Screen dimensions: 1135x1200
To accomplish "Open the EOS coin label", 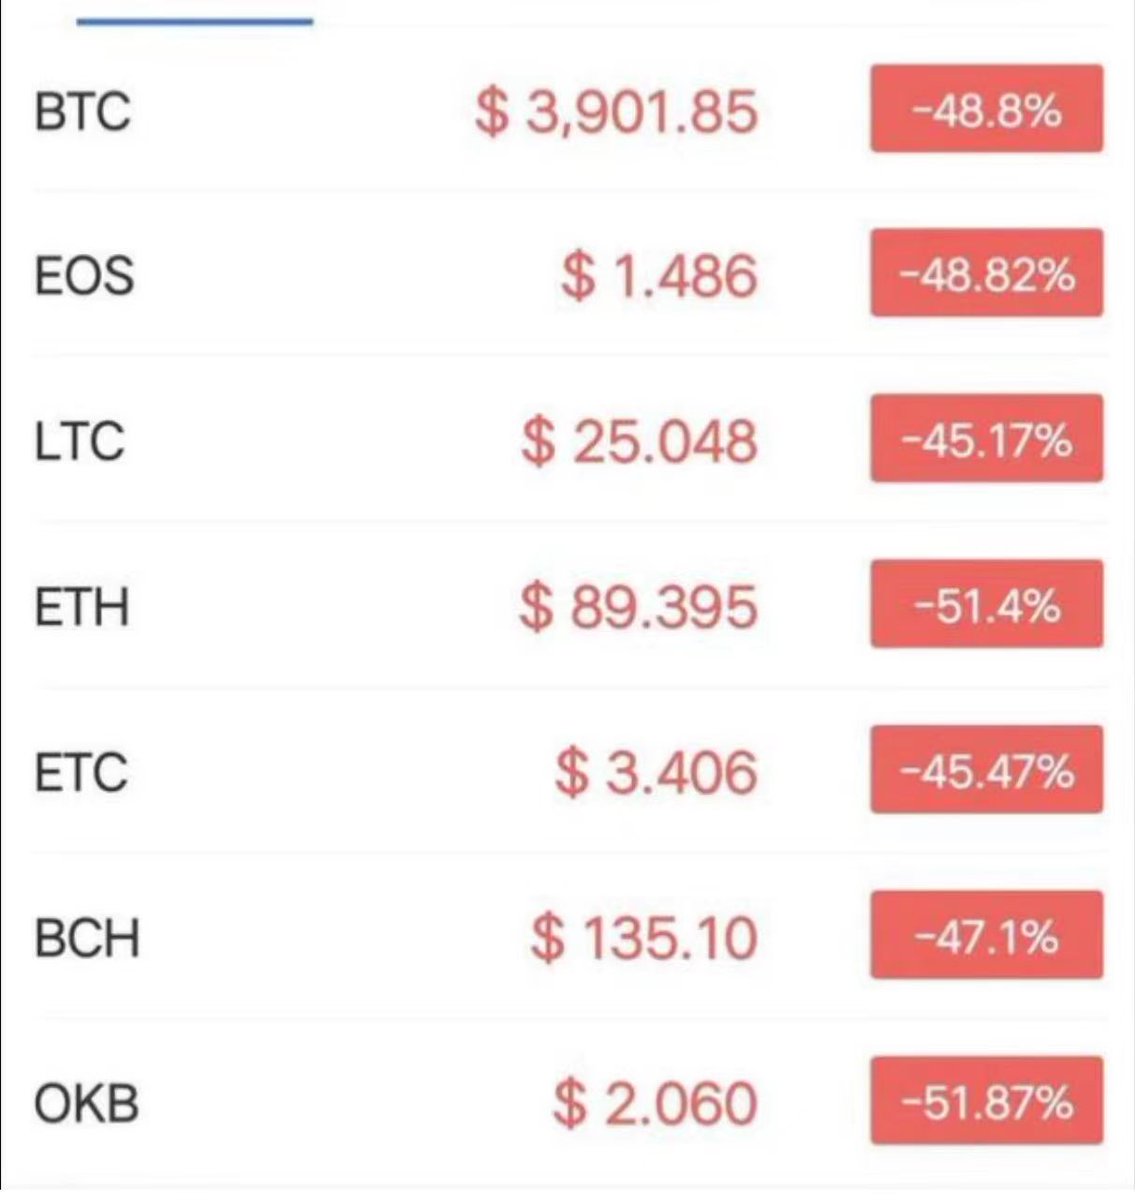I will (x=84, y=275).
